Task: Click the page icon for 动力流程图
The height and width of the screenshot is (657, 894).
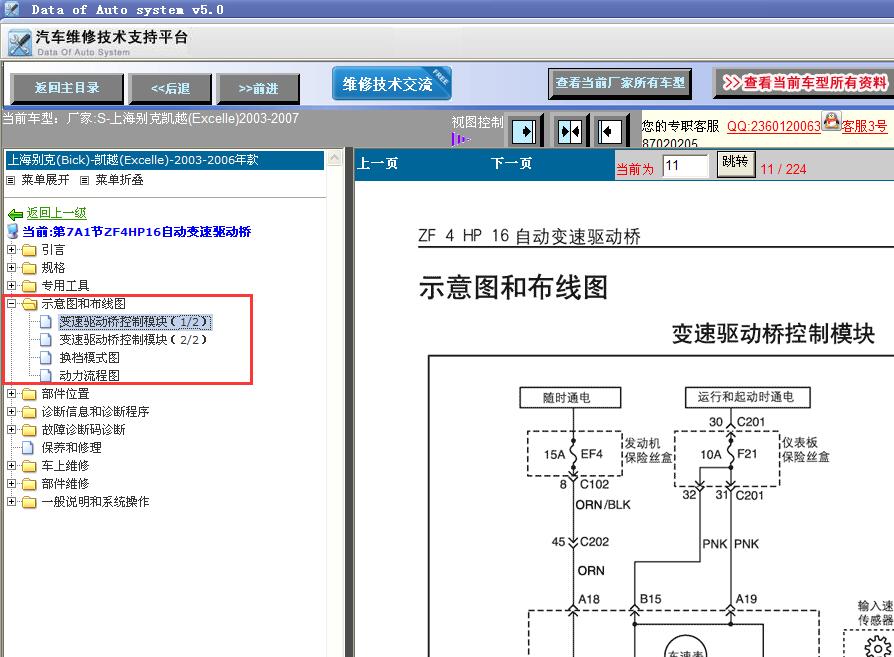Action: click(x=46, y=375)
